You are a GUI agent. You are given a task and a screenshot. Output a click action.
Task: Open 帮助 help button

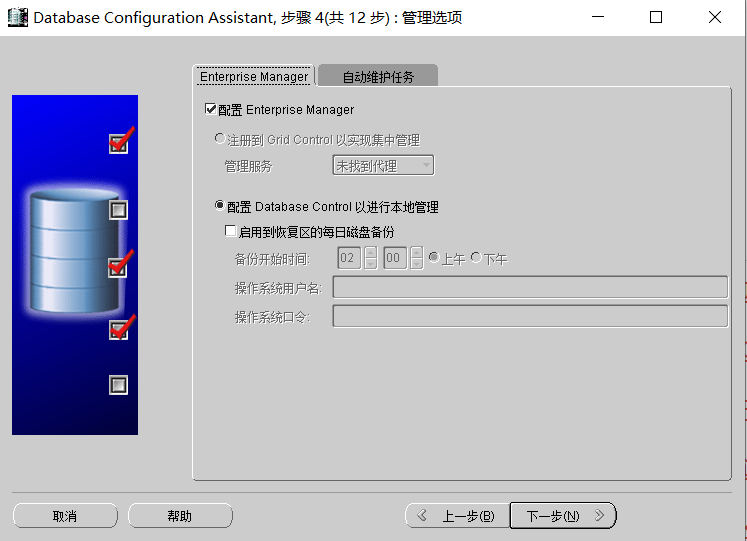(x=180, y=516)
